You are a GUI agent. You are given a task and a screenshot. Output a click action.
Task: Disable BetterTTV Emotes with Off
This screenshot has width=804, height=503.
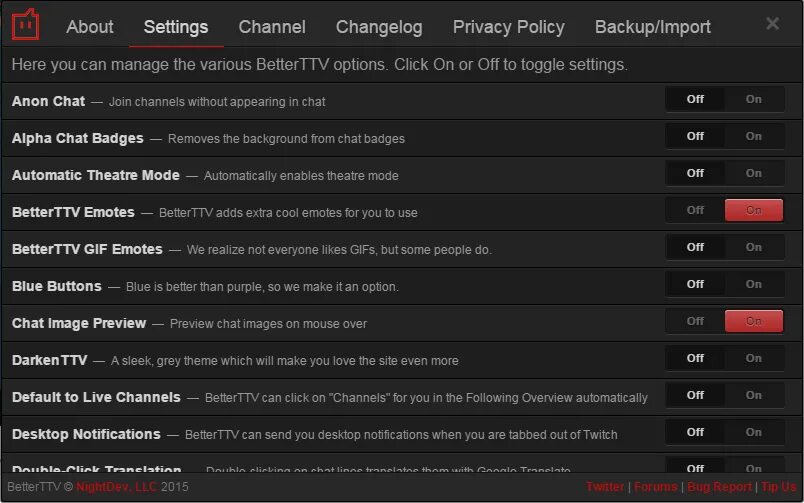(x=695, y=210)
